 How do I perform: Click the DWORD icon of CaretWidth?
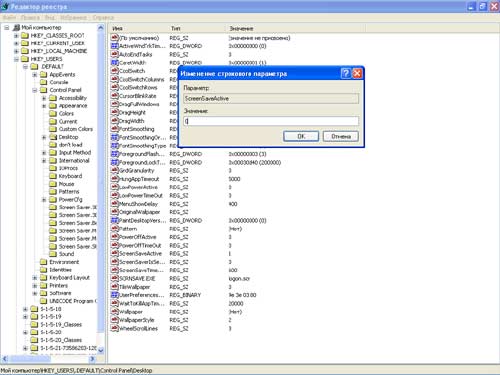(x=115, y=62)
